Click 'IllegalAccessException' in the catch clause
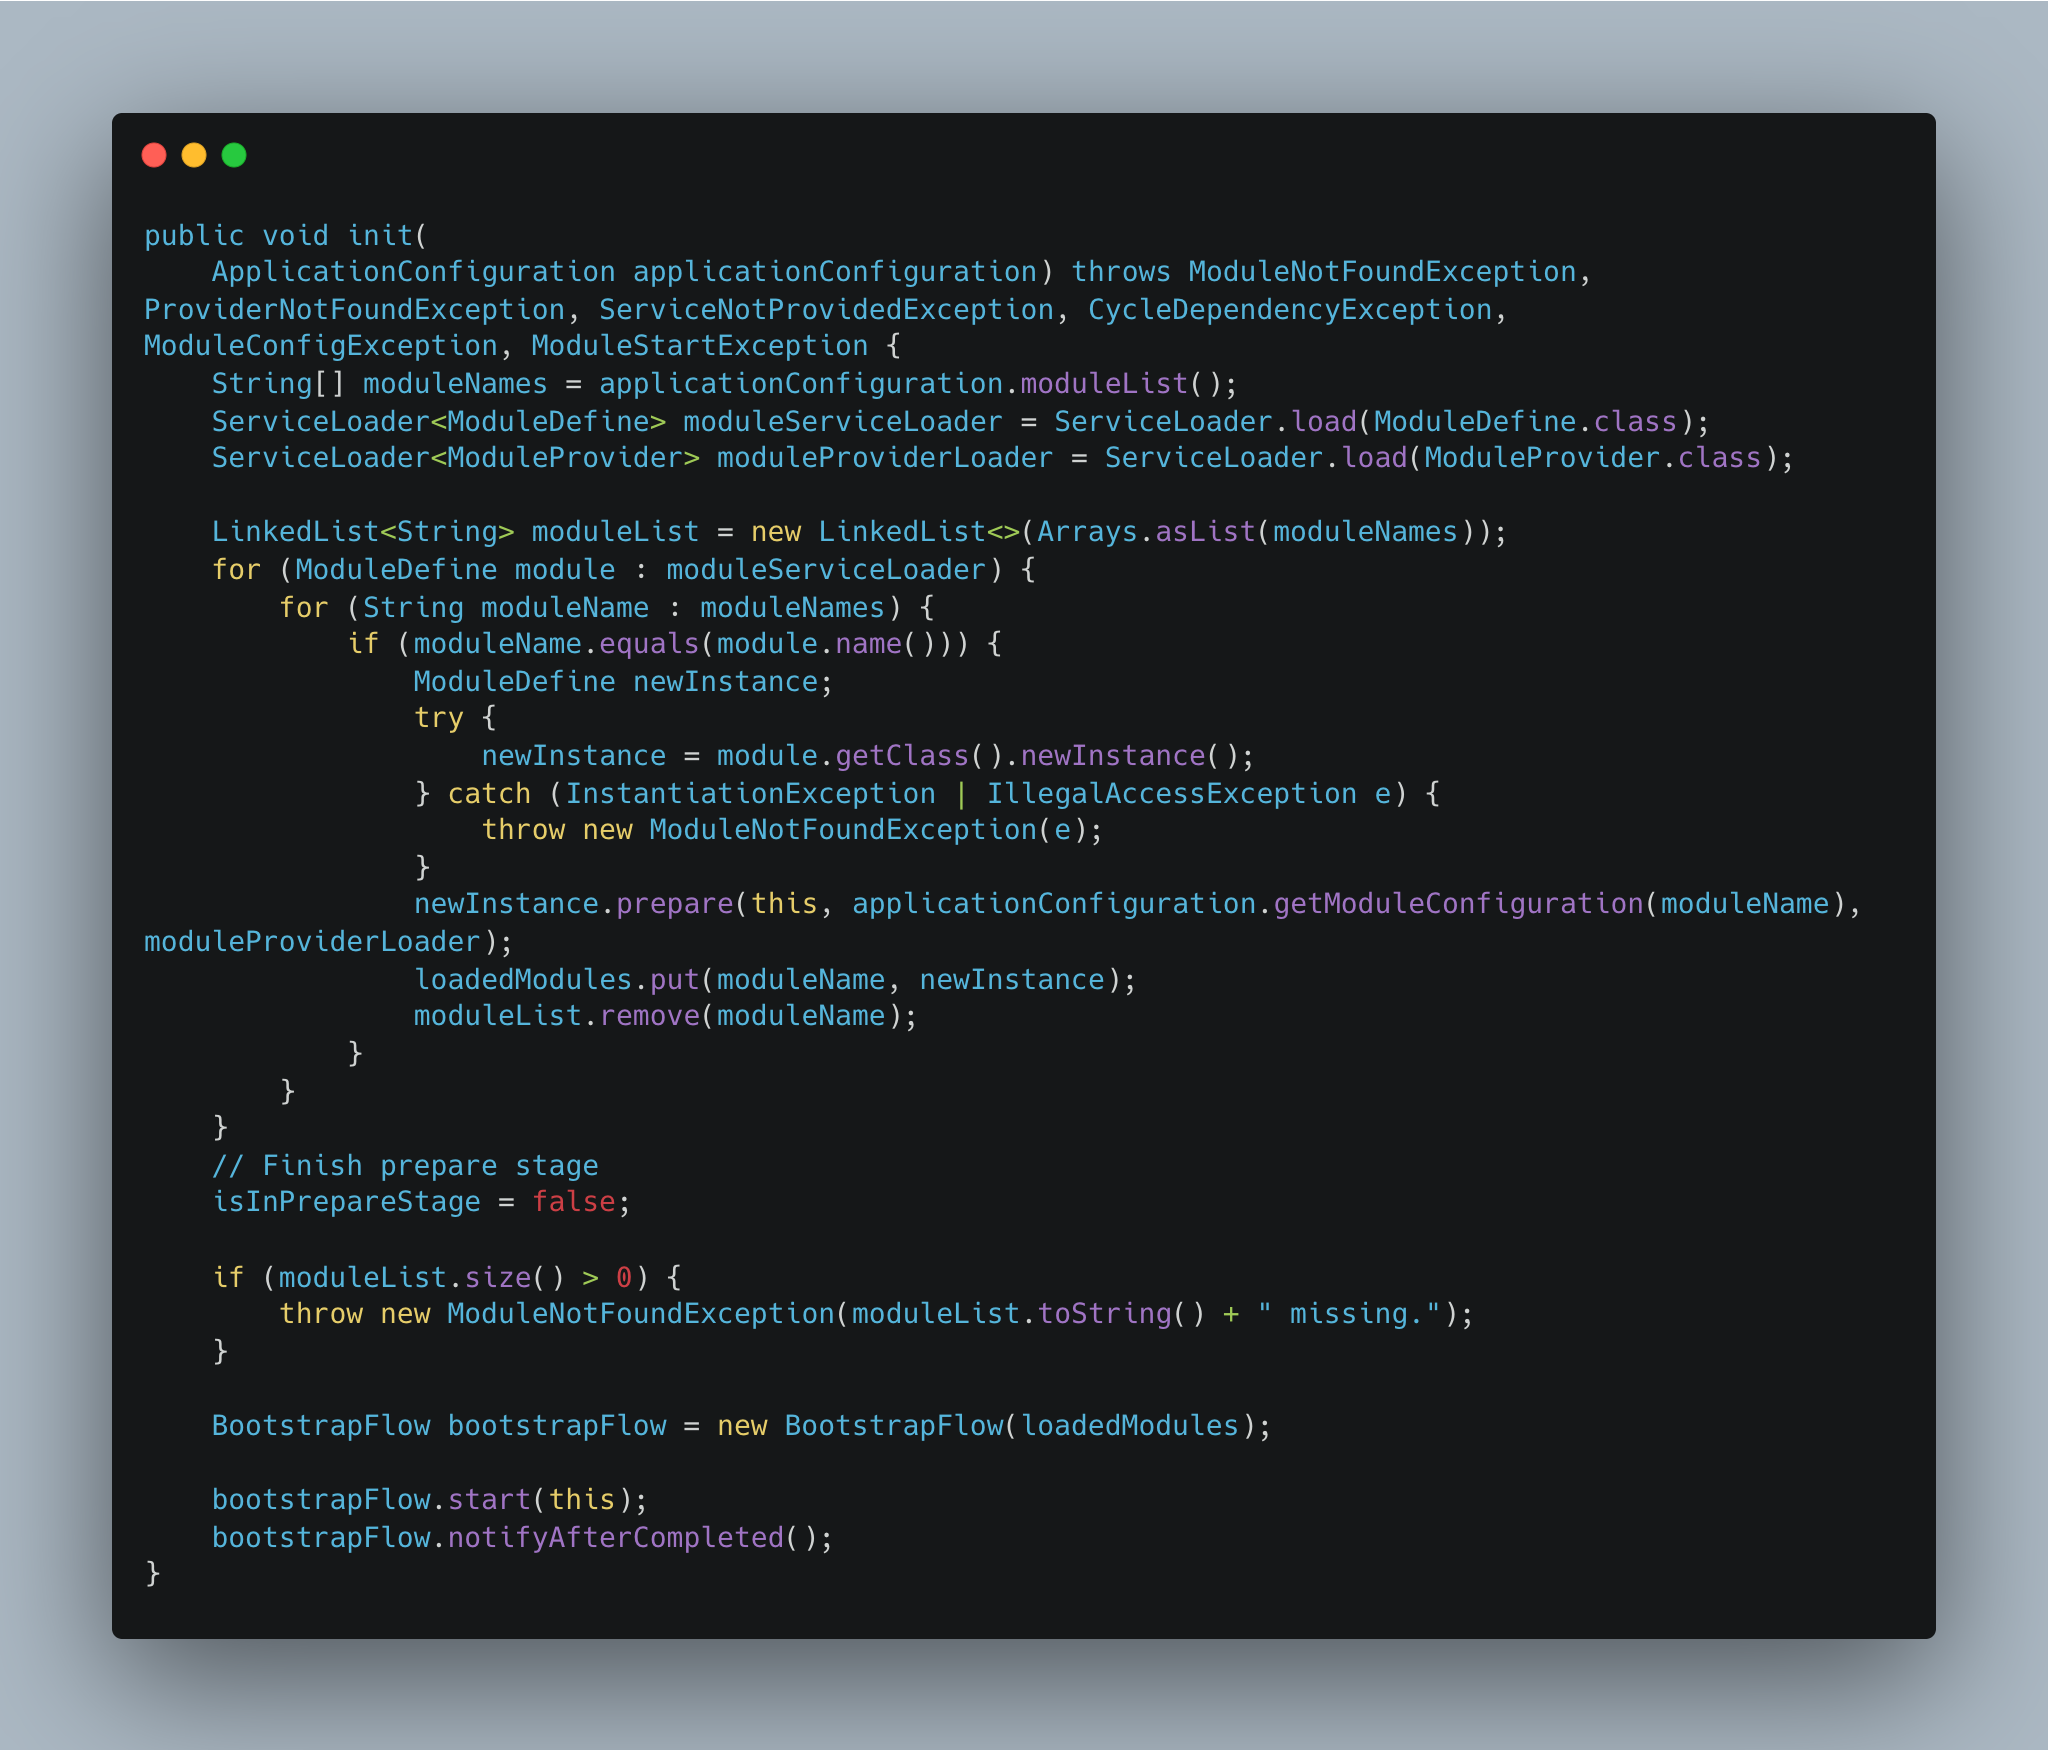 [1171, 794]
